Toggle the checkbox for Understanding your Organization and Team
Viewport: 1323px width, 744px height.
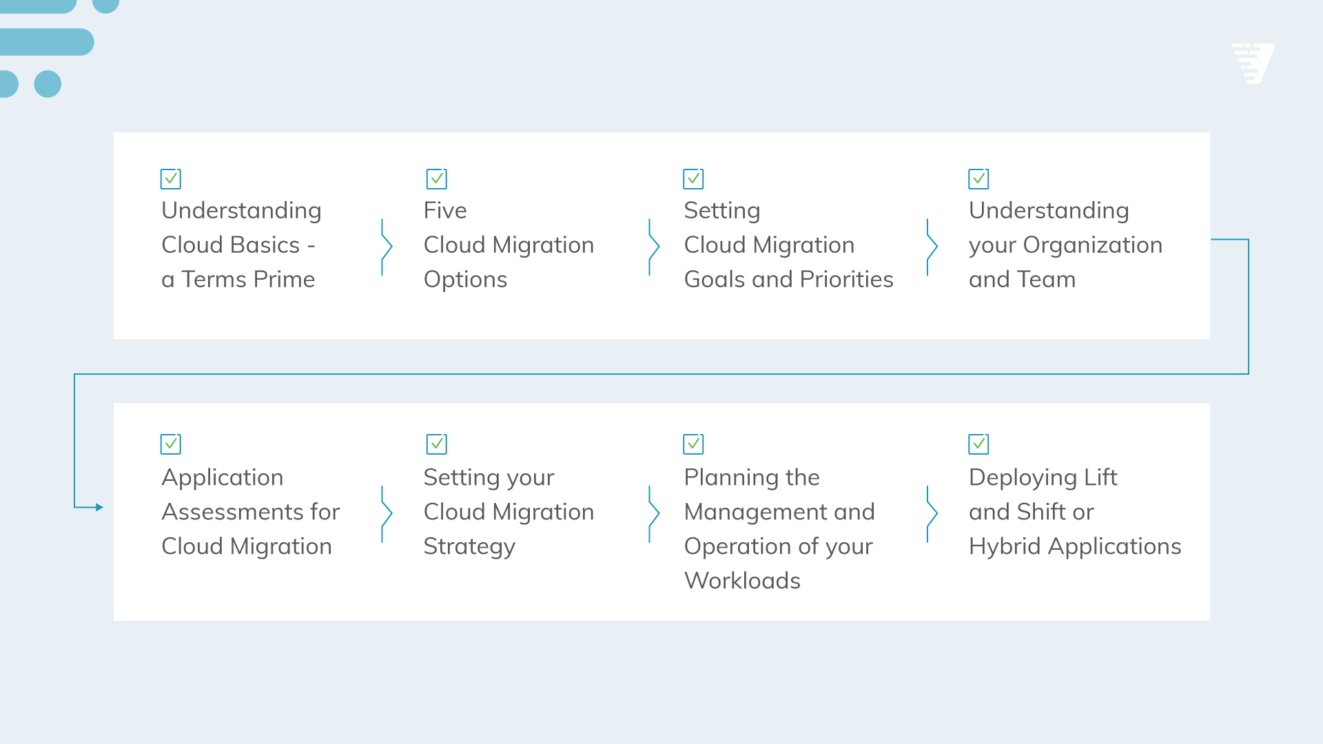pos(978,178)
